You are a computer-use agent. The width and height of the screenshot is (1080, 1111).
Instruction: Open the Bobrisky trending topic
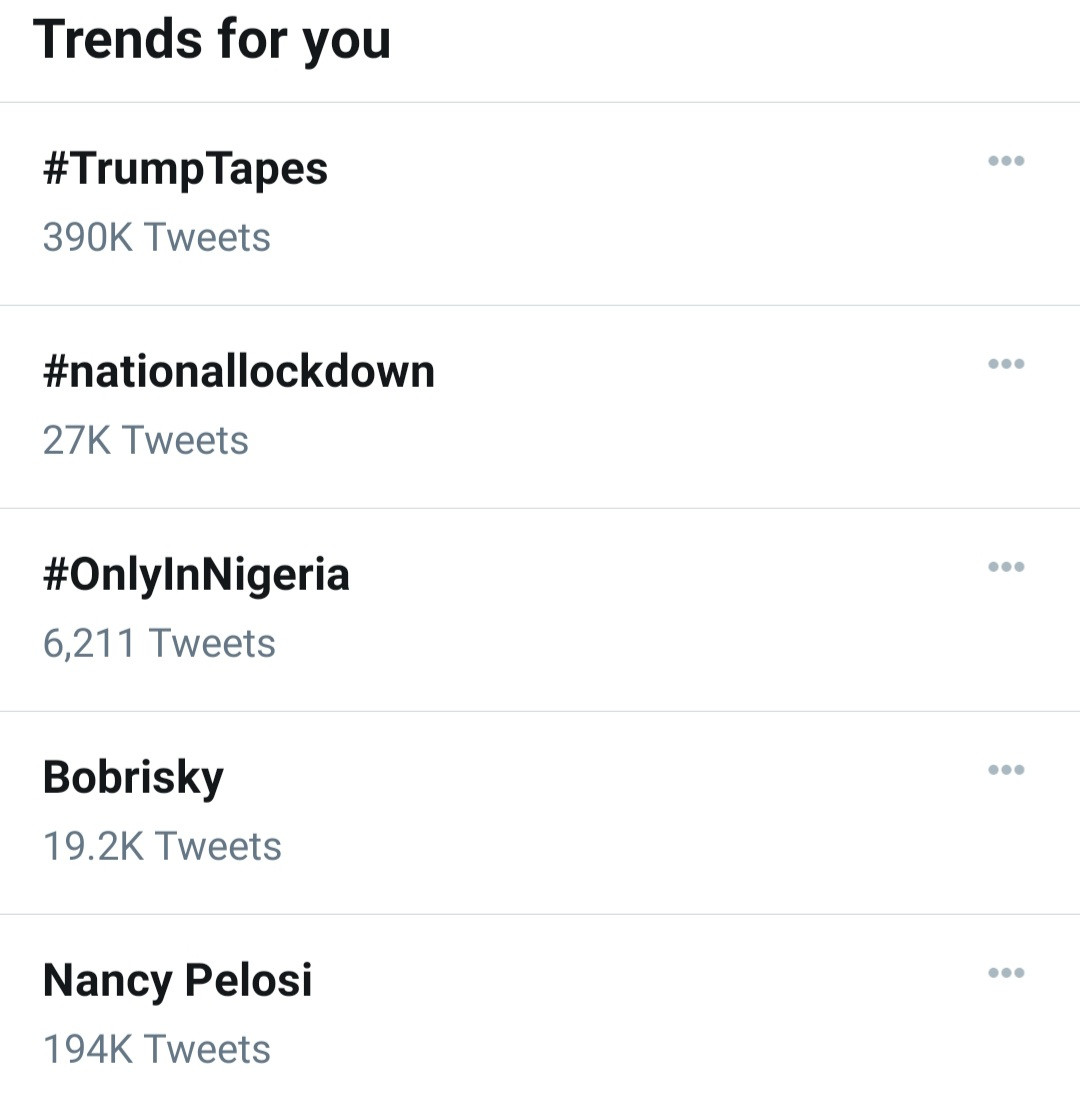133,778
